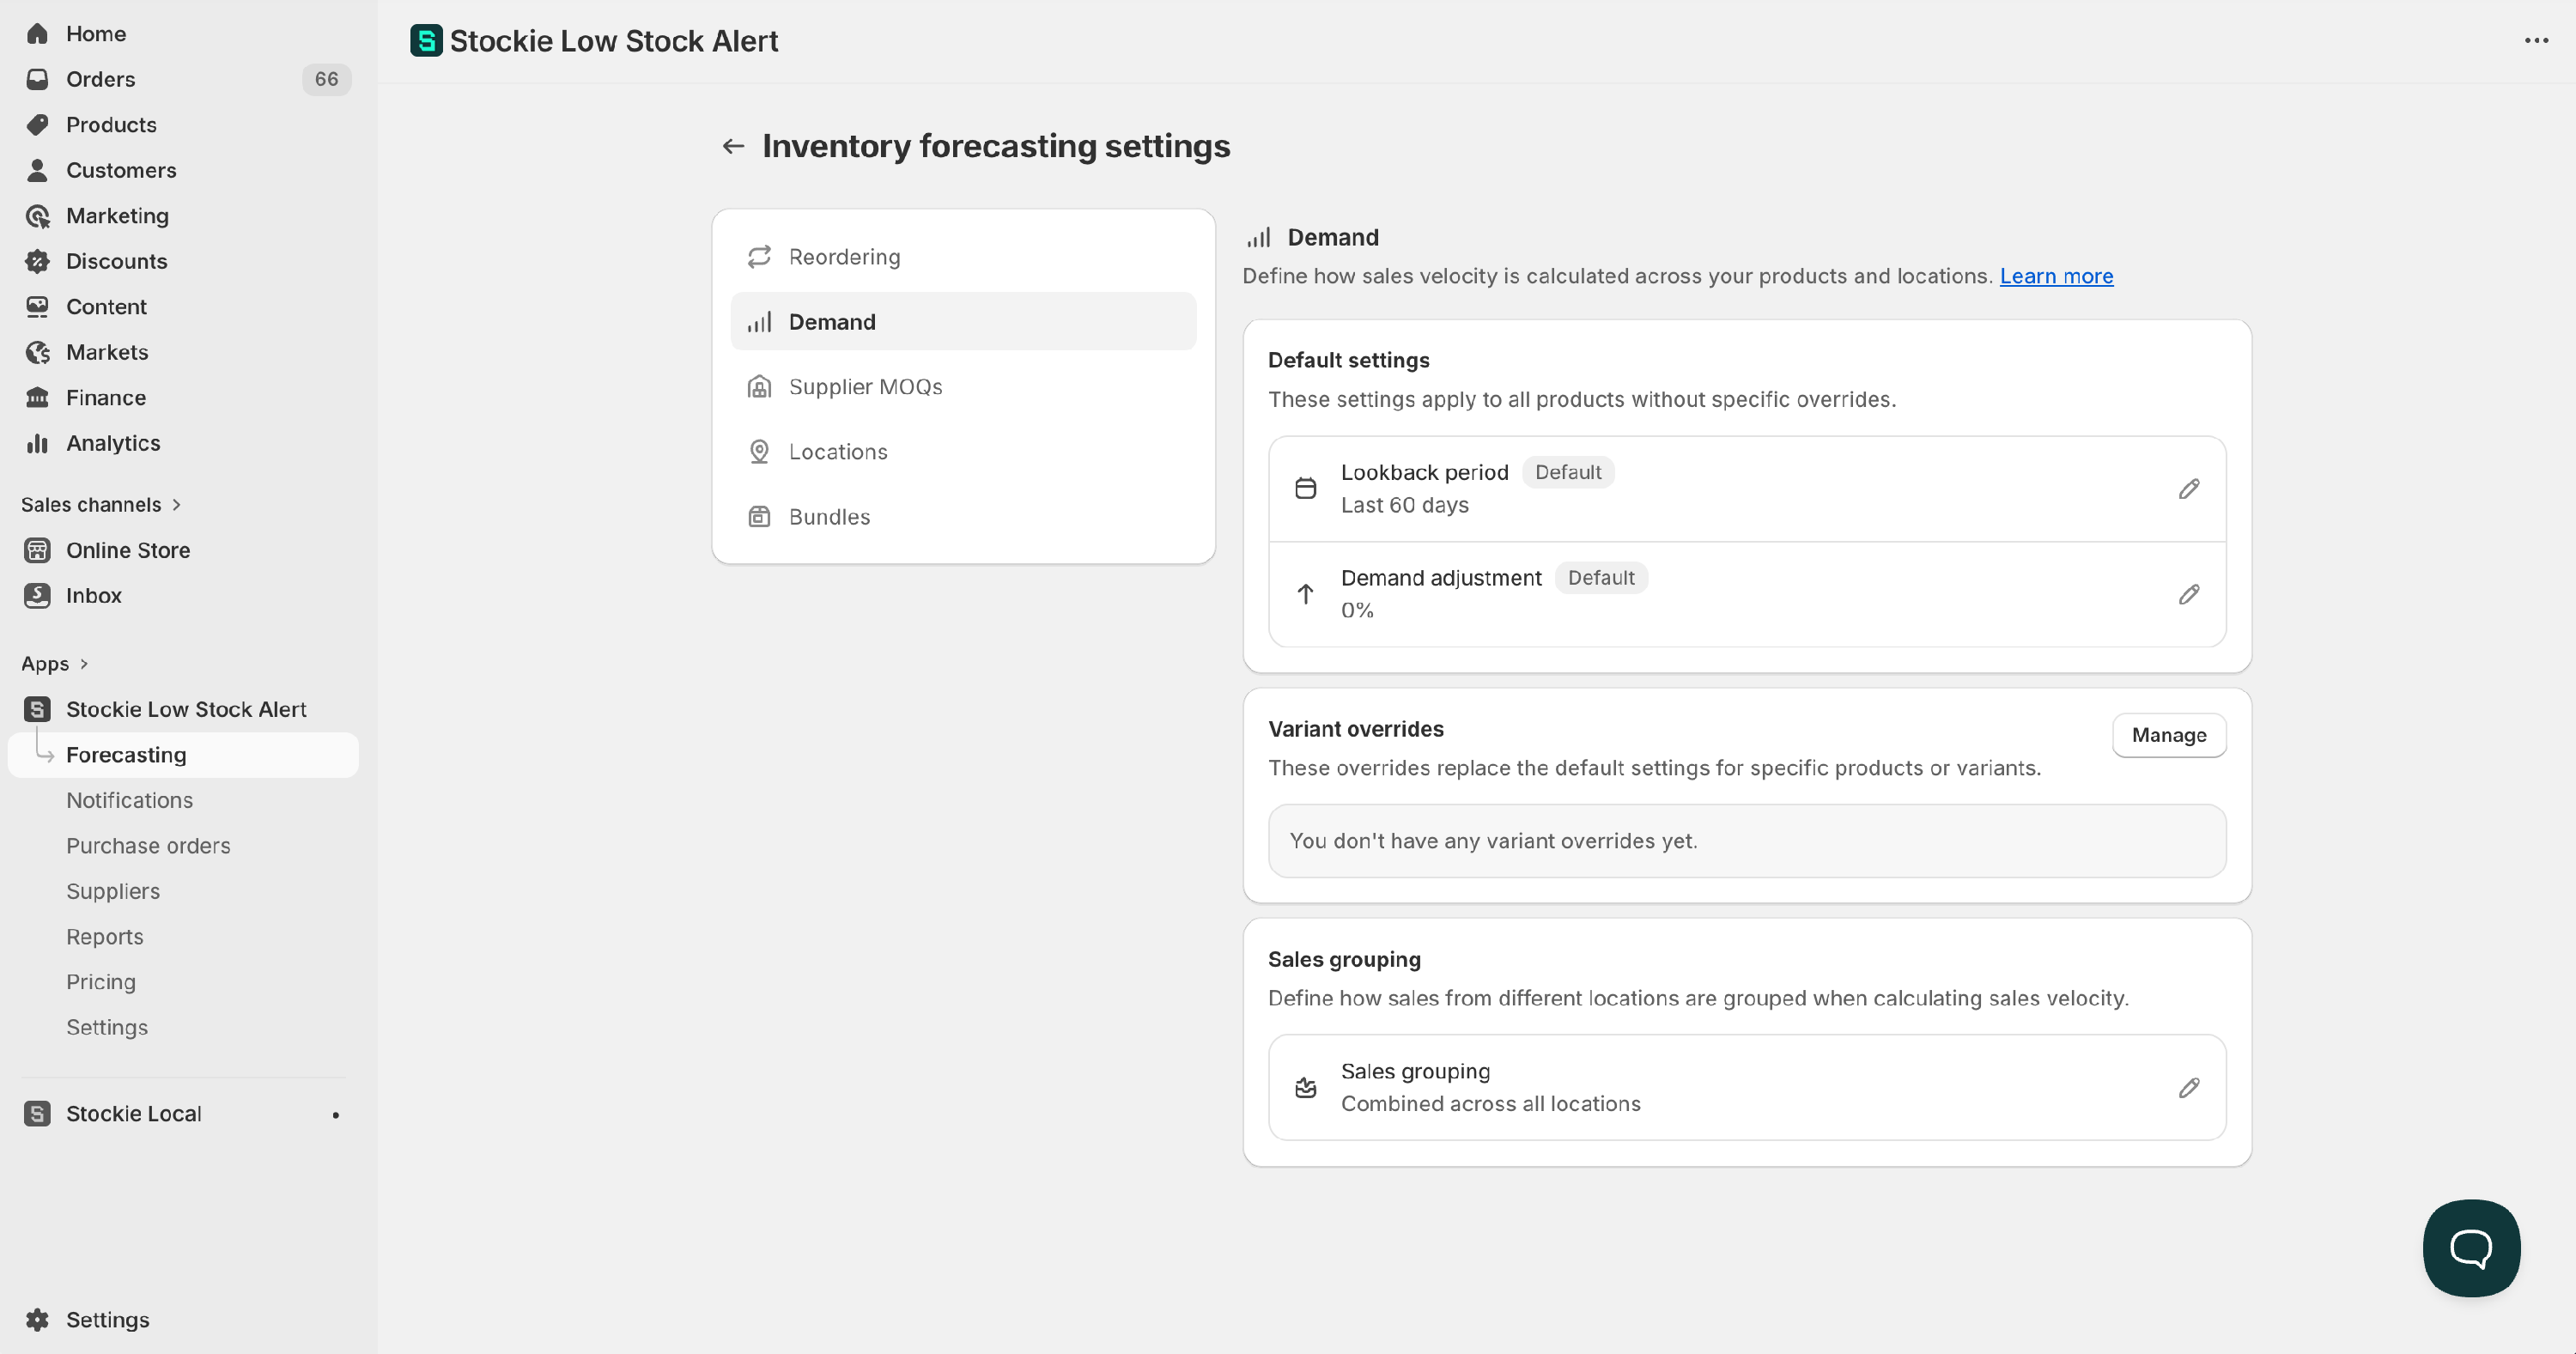2576x1354 pixels.
Task: Edit Demand adjustment using its pencil icon
Action: click(2188, 594)
